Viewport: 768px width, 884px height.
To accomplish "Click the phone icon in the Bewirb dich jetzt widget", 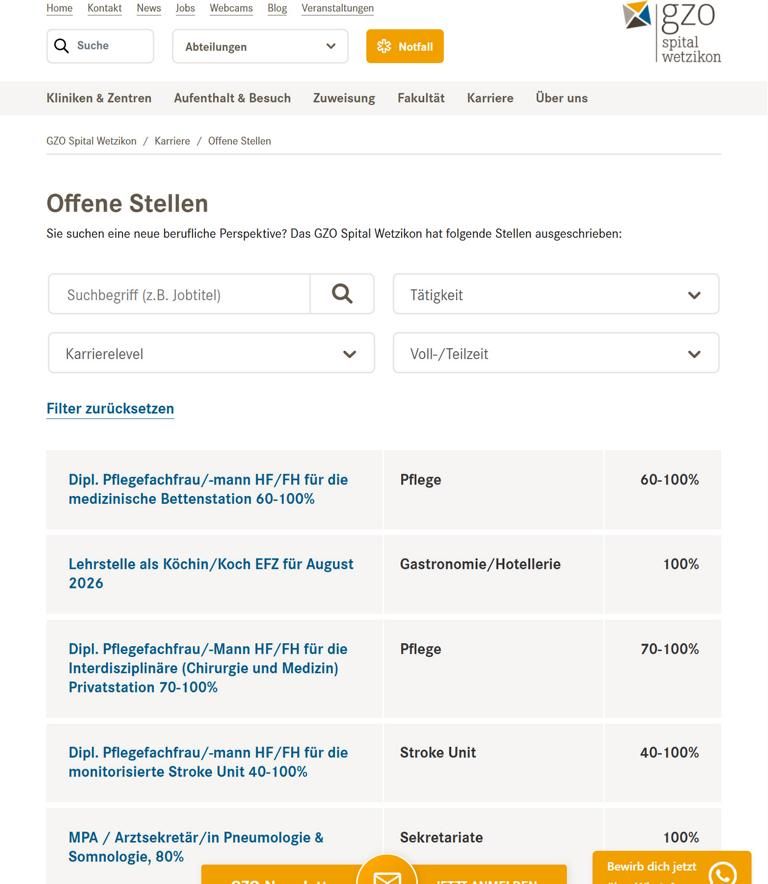I will tap(722, 873).
